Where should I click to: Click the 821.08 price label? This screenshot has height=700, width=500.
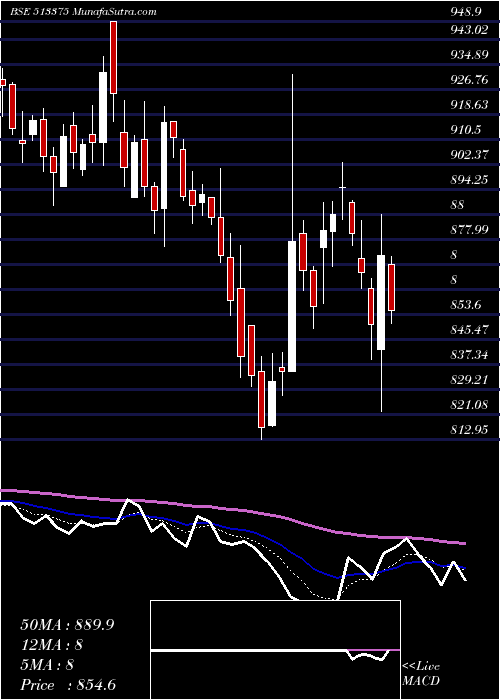point(469,405)
